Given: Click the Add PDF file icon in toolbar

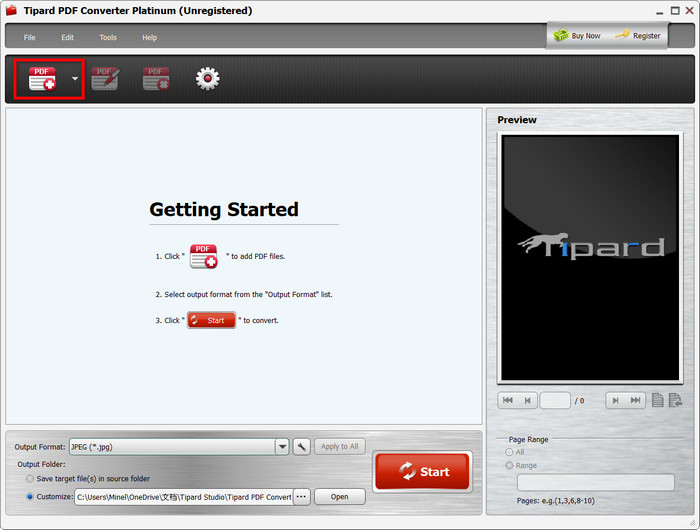Looking at the screenshot, I should click(x=42, y=79).
